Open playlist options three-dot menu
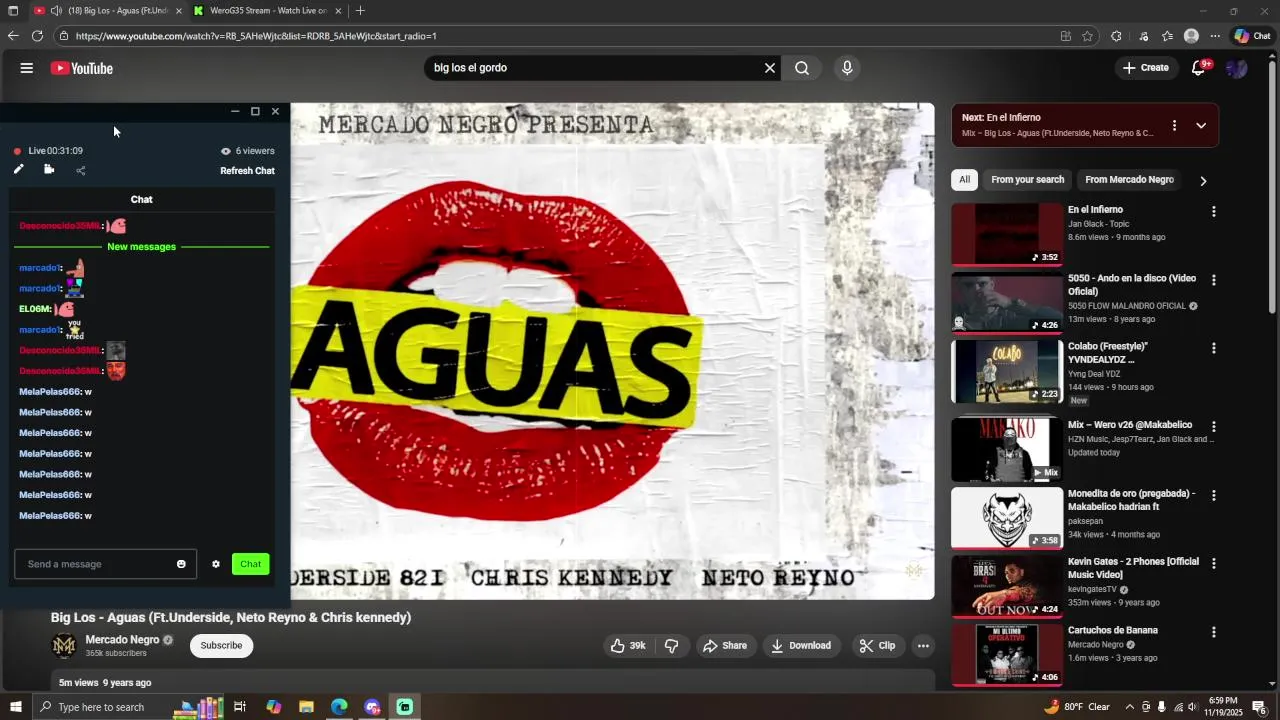 [x=1174, y=126]
